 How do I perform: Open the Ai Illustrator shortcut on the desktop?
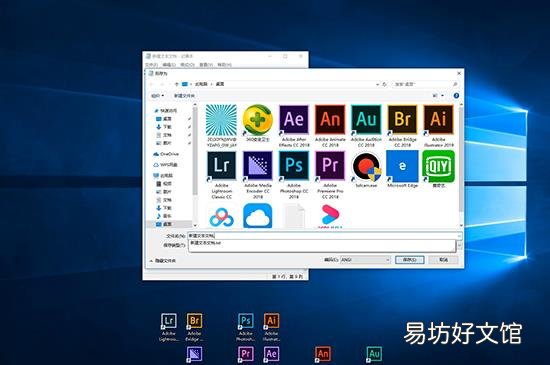click(271, 327)
